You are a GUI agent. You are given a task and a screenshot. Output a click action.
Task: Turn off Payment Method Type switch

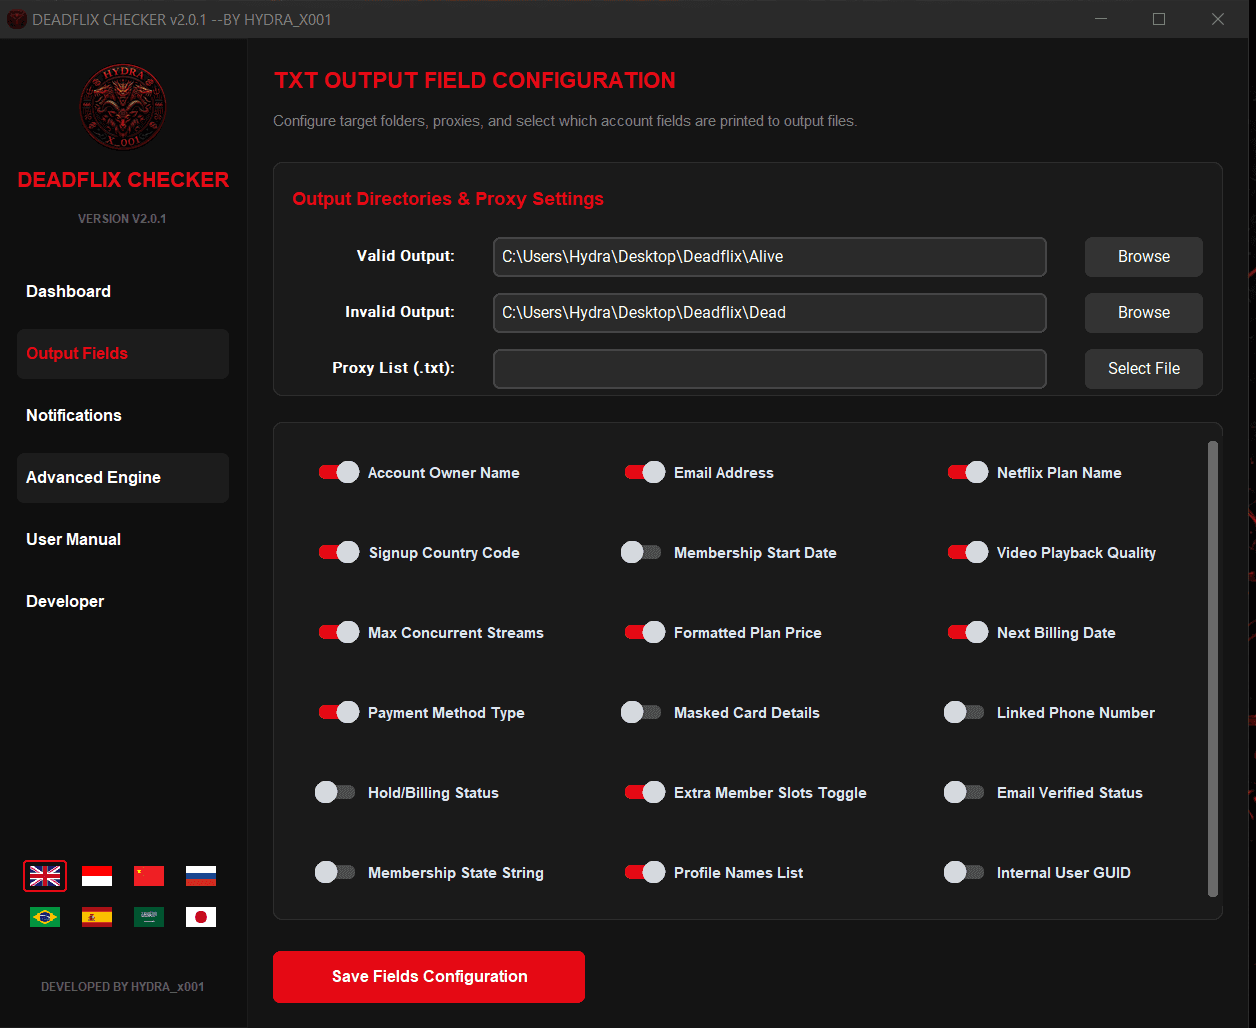click(x=339, y=712)
